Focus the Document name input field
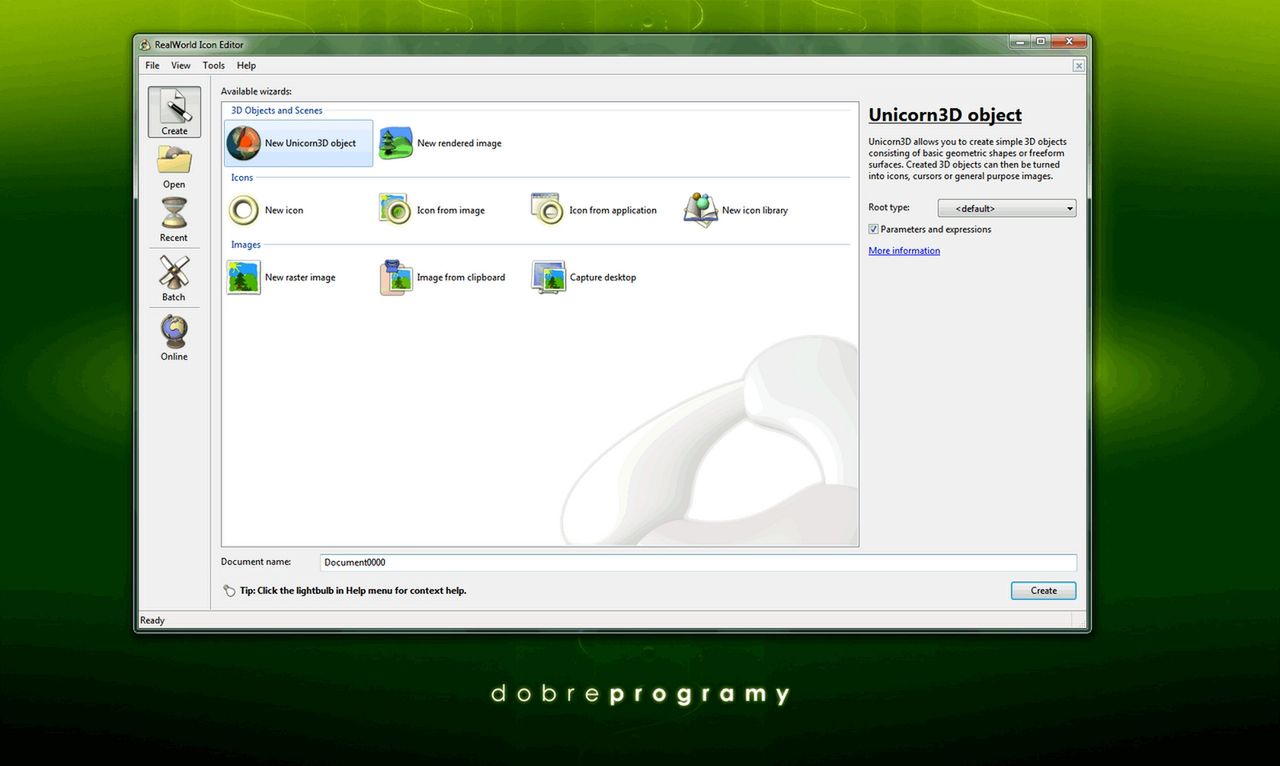1280x766 pixels. click(x=698, y=563)
